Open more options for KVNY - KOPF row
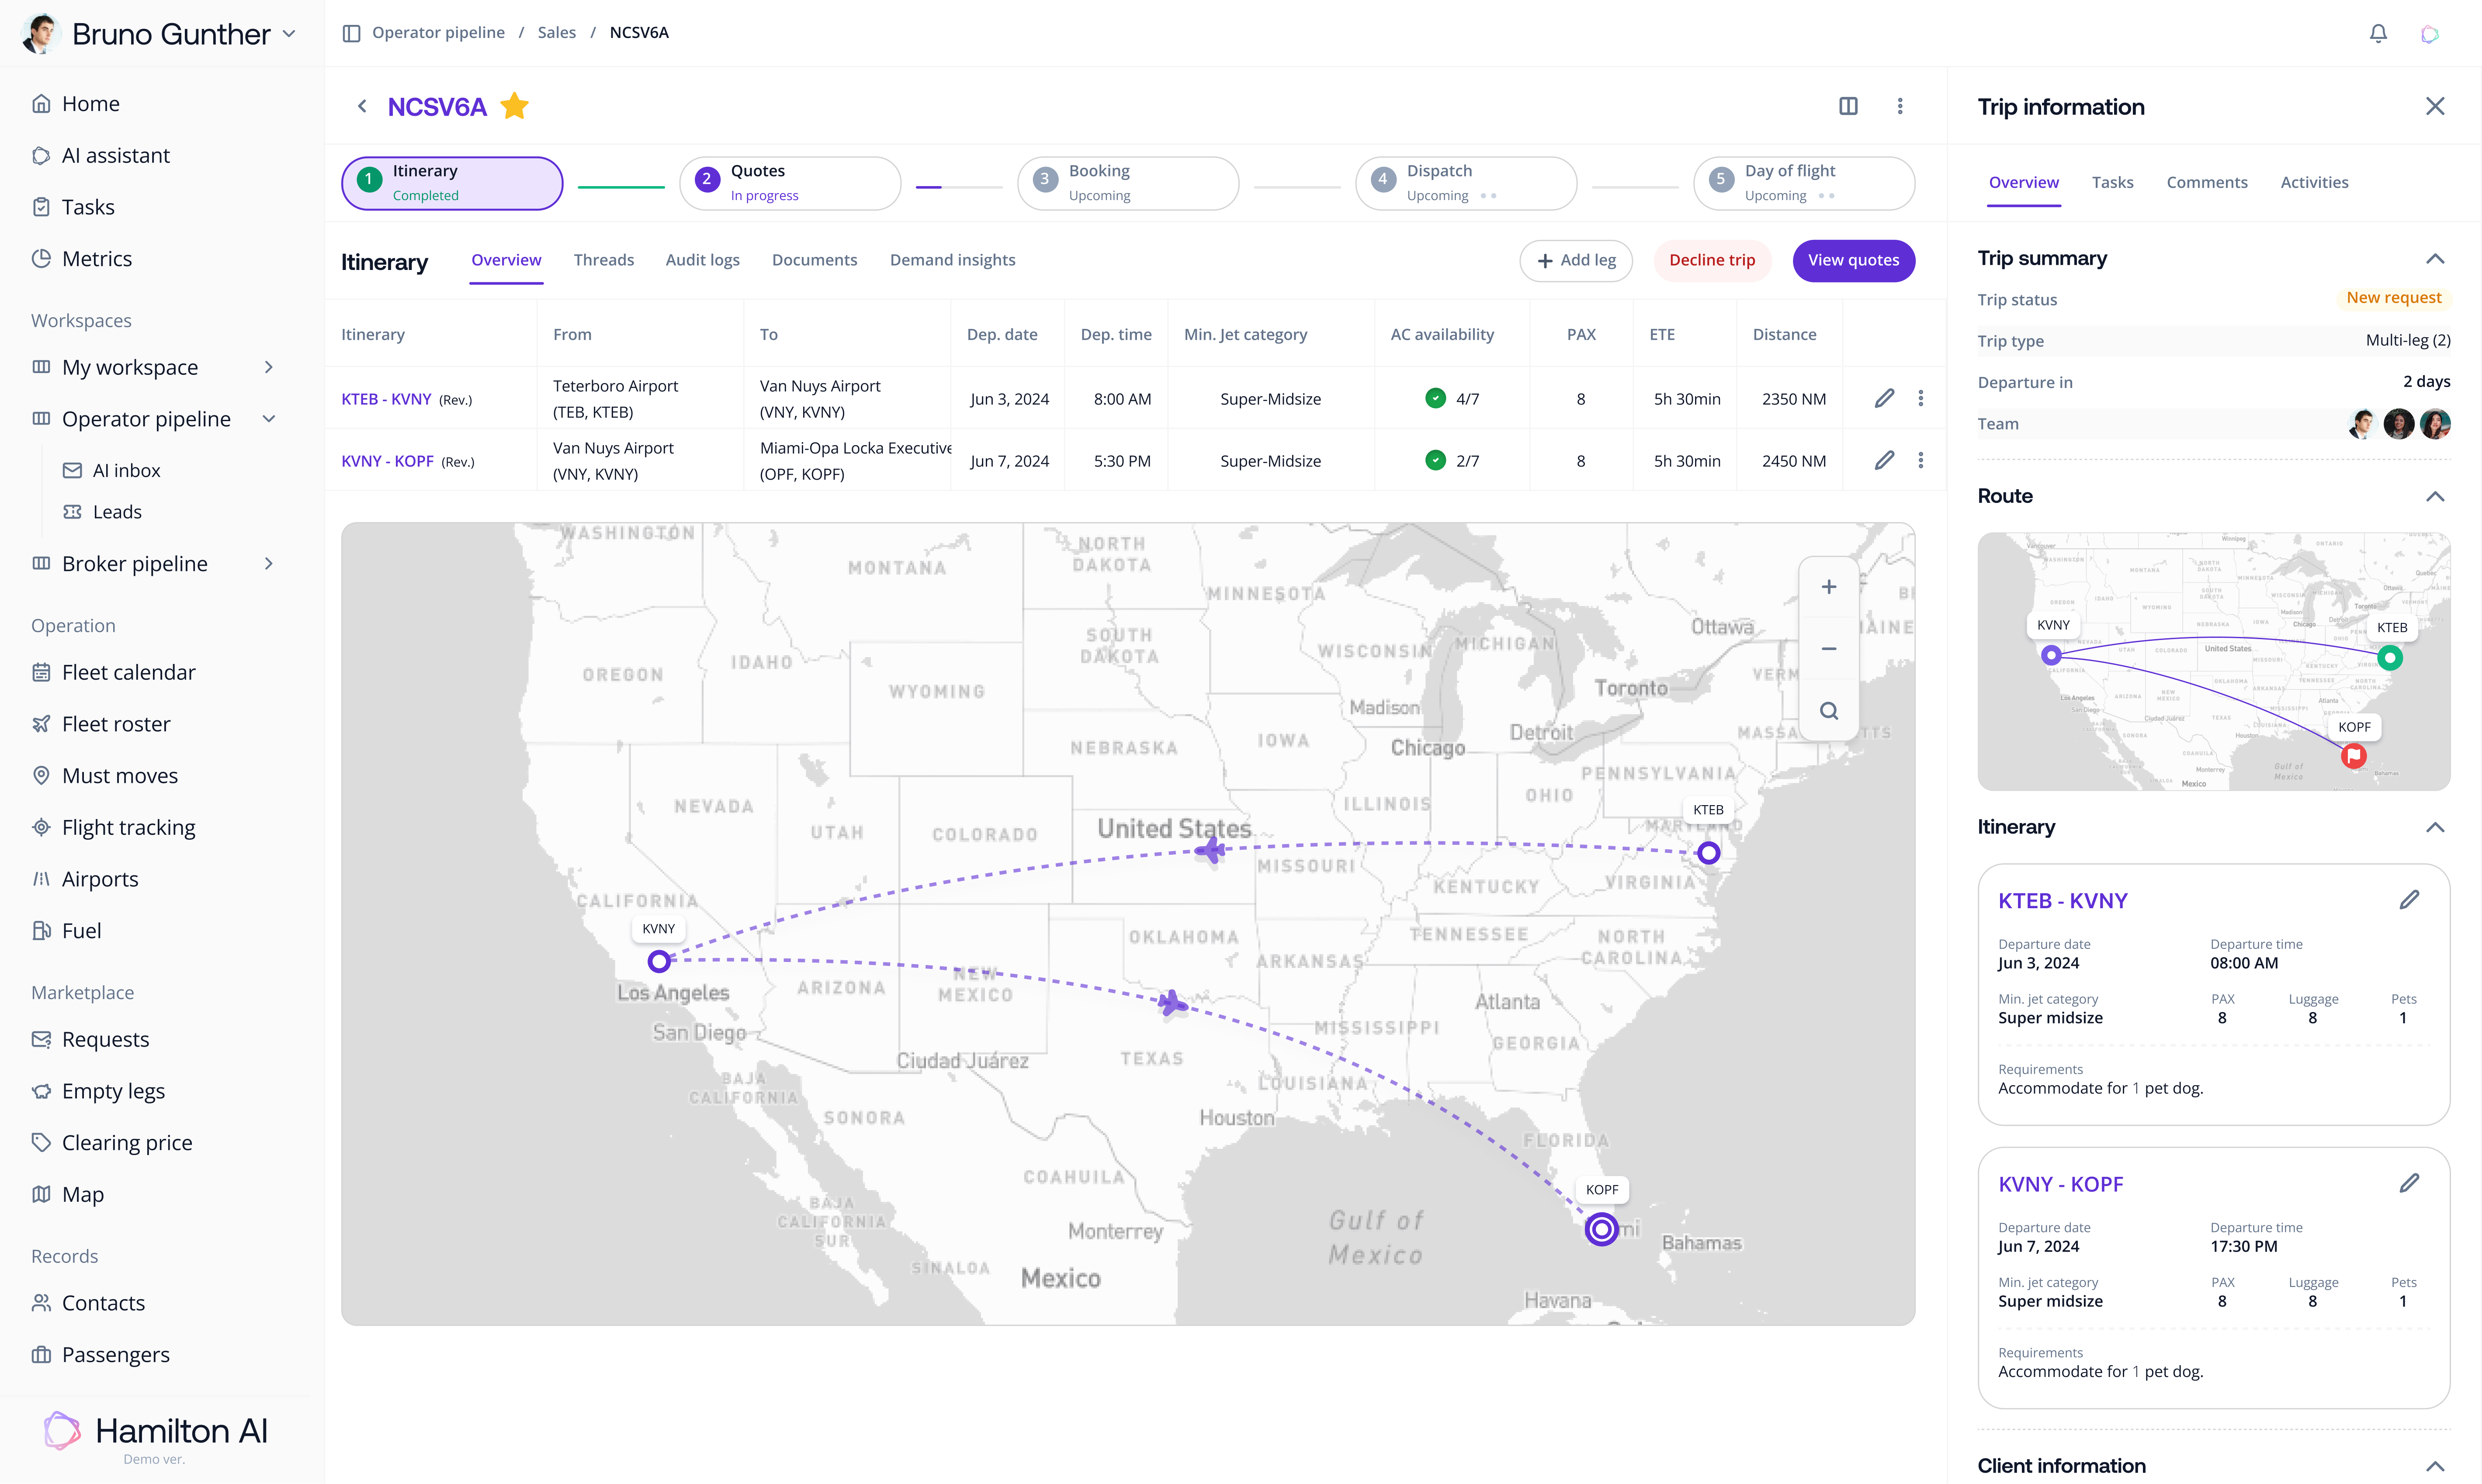This screenshot has width=2482, height=1484. click(1920, 460)
